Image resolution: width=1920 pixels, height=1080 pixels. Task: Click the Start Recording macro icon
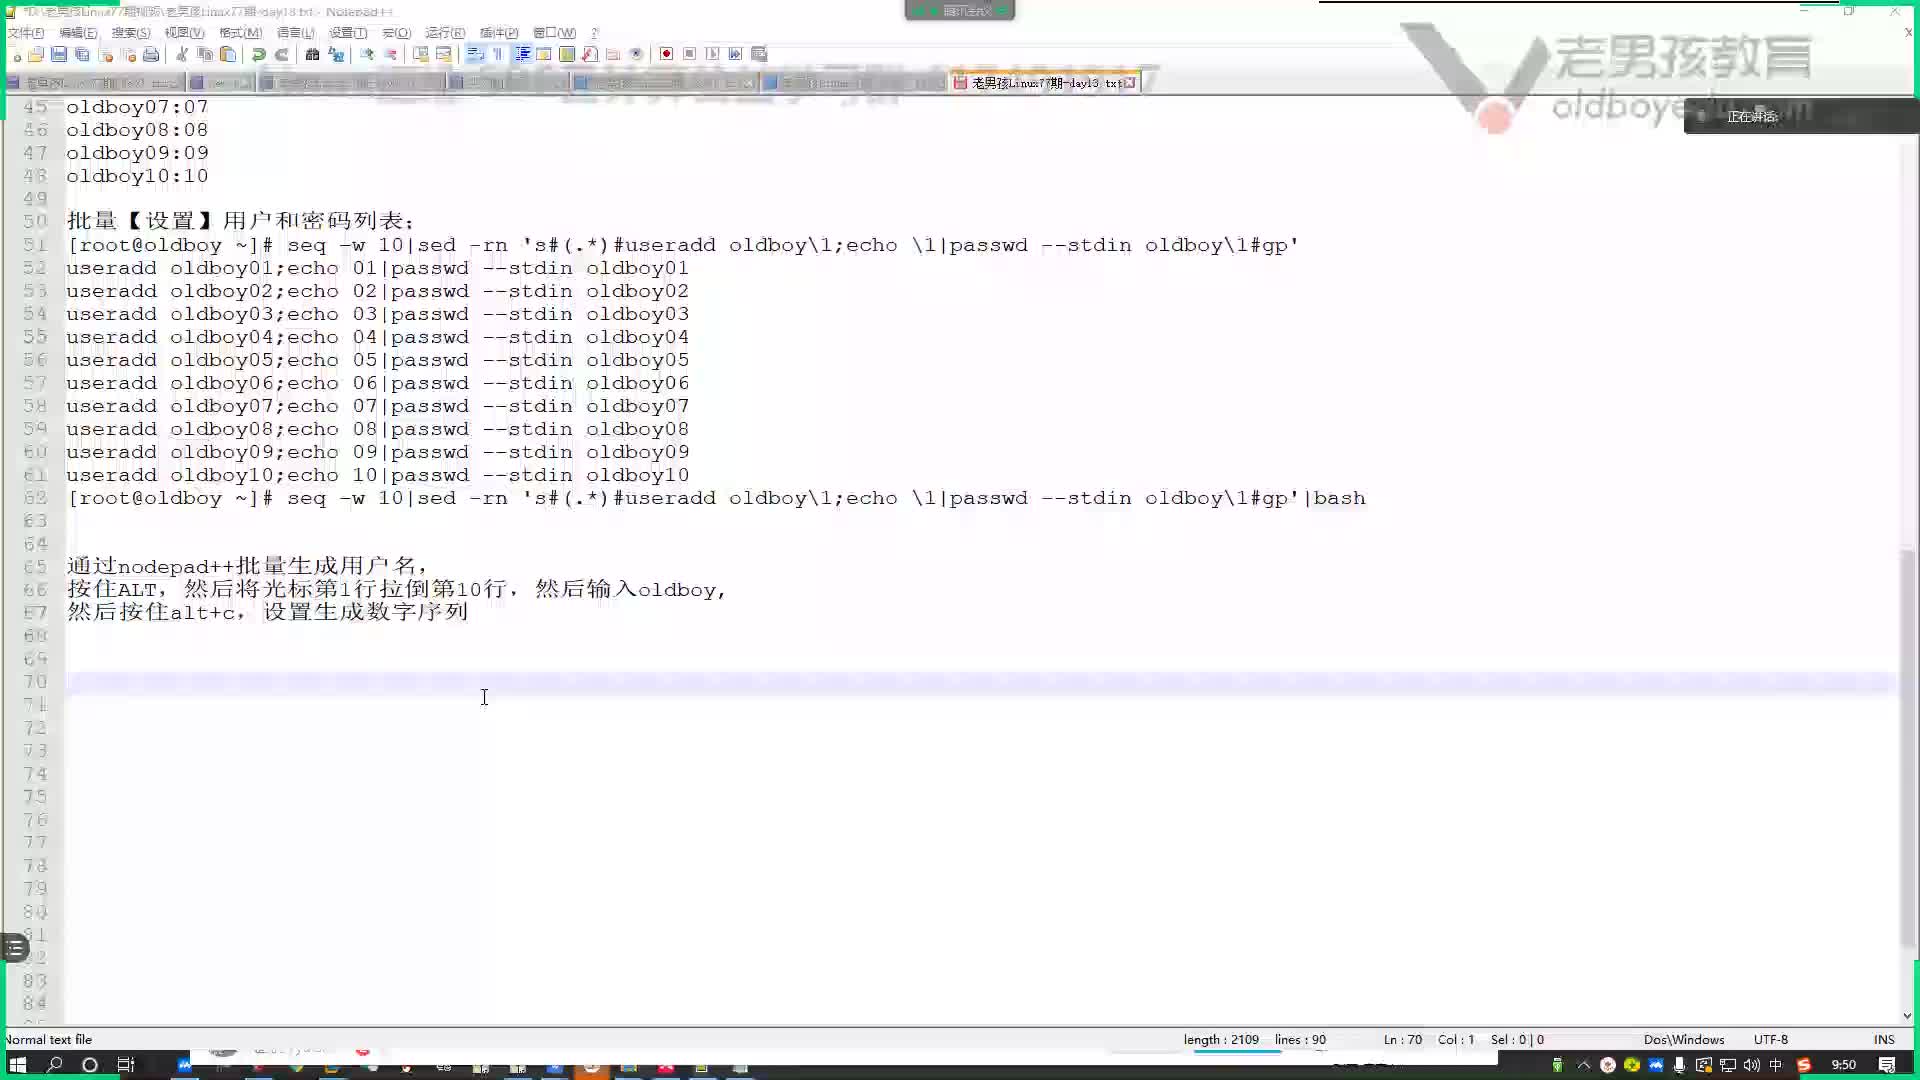pos(666,54)
